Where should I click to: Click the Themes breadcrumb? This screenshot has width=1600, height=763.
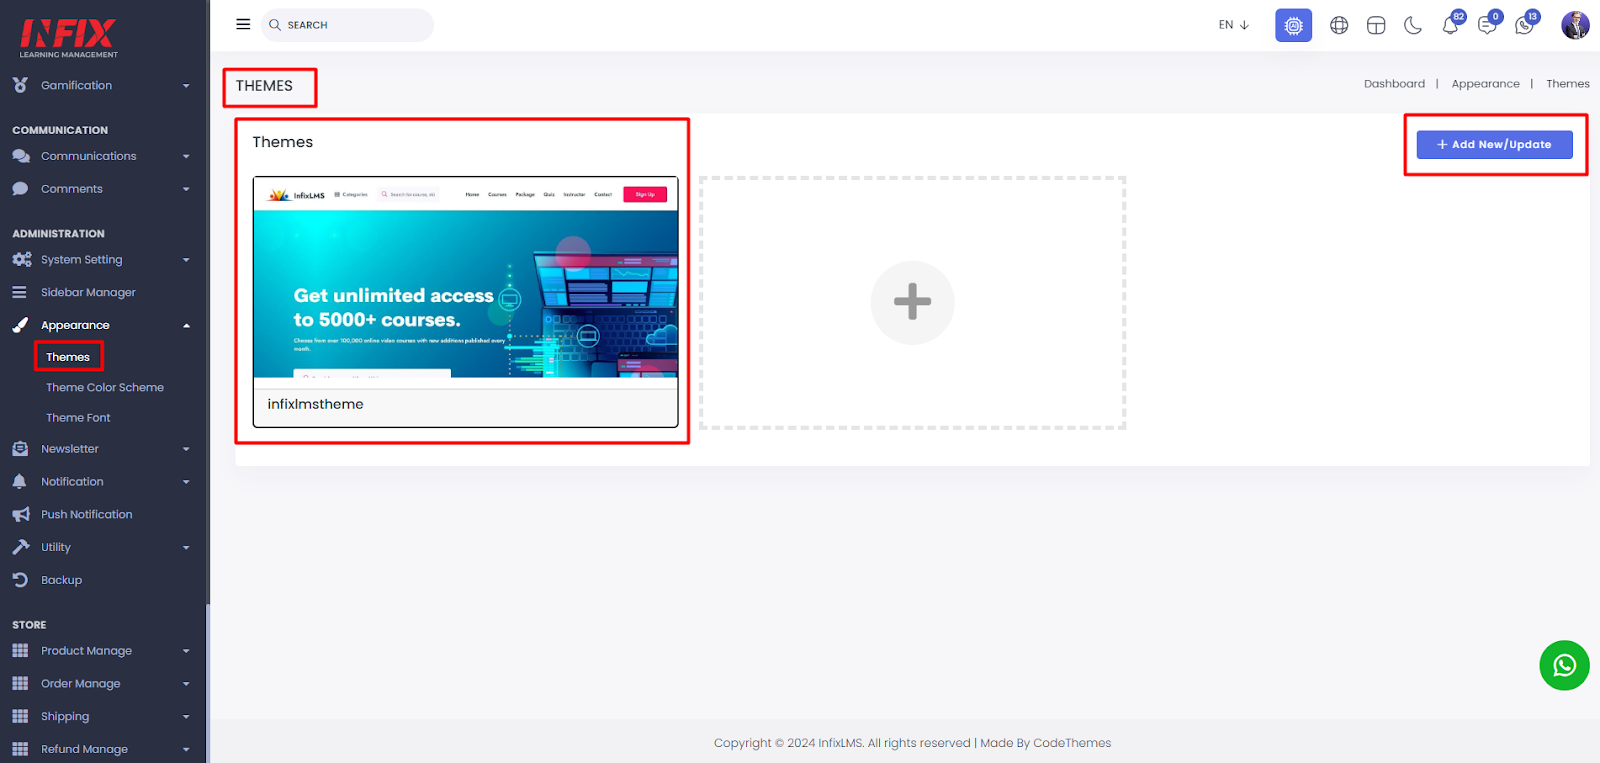1567,84
